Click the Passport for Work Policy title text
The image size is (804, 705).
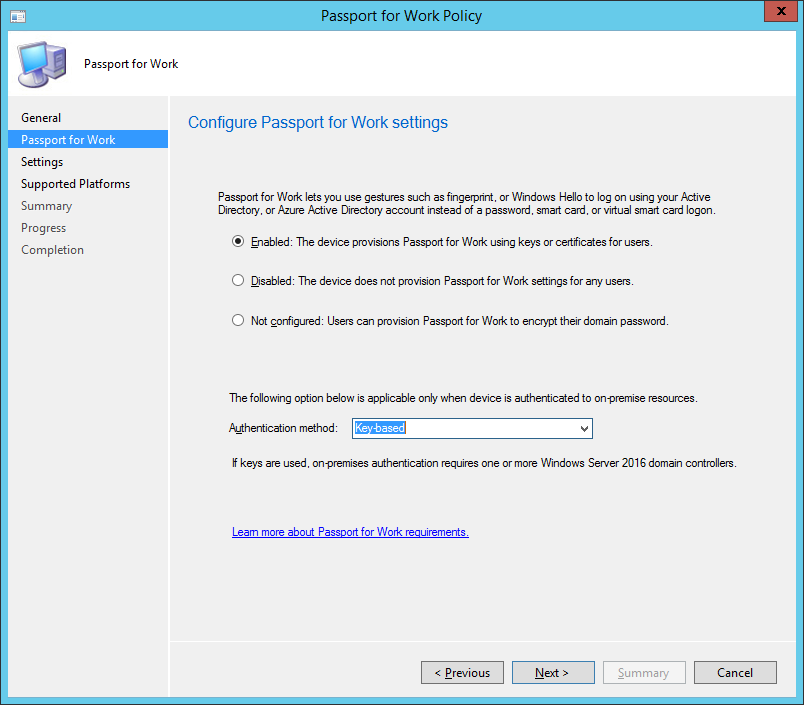401,16
